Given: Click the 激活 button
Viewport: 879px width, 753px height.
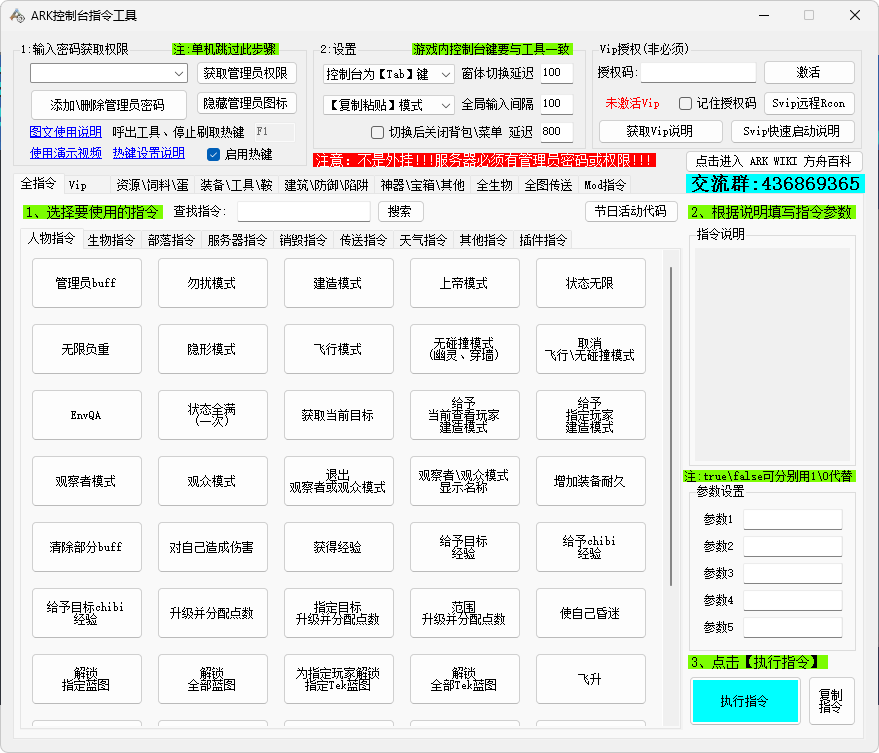Looking at the screenshot, I should point(809,72).
